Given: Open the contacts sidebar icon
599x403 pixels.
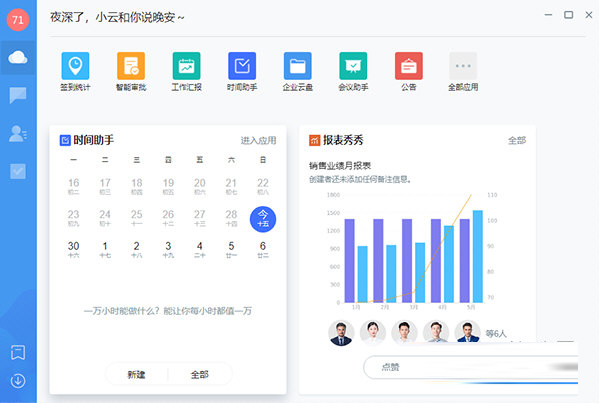Looking at the screenshot, I should pyautogui.click(x=18, y=134).
